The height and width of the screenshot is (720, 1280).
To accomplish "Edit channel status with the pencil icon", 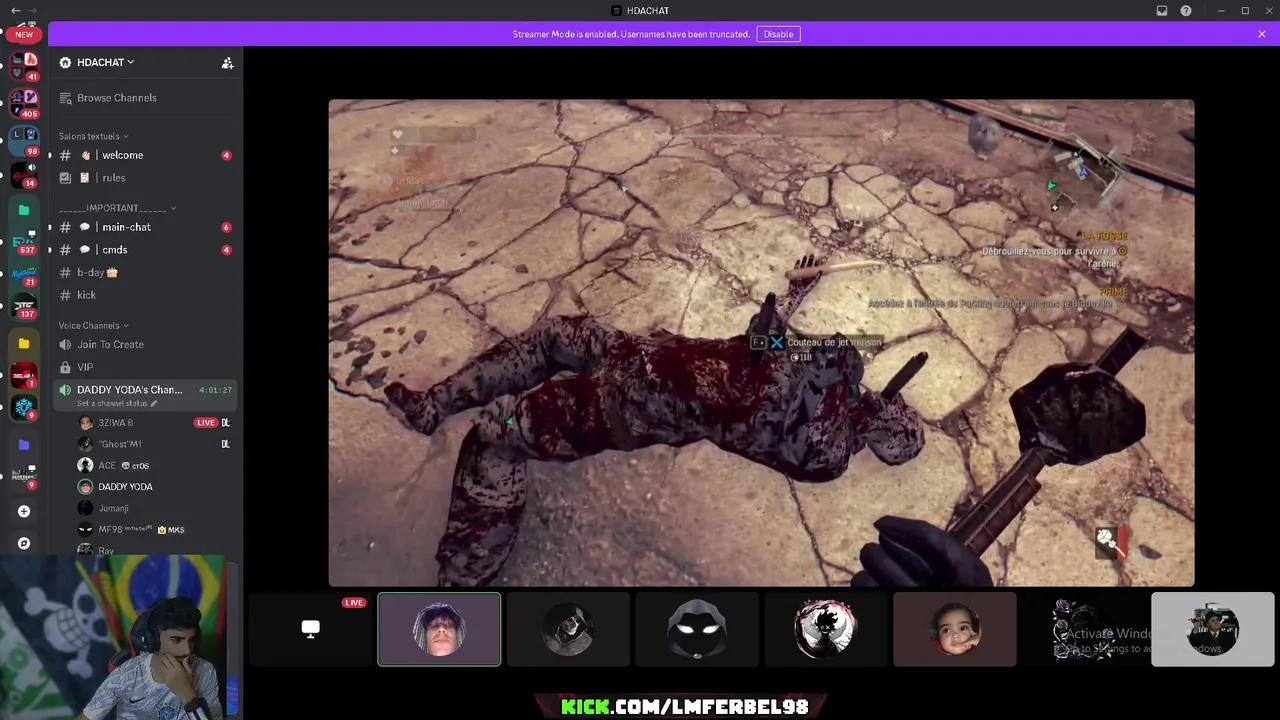I will (x=154, y=404).
